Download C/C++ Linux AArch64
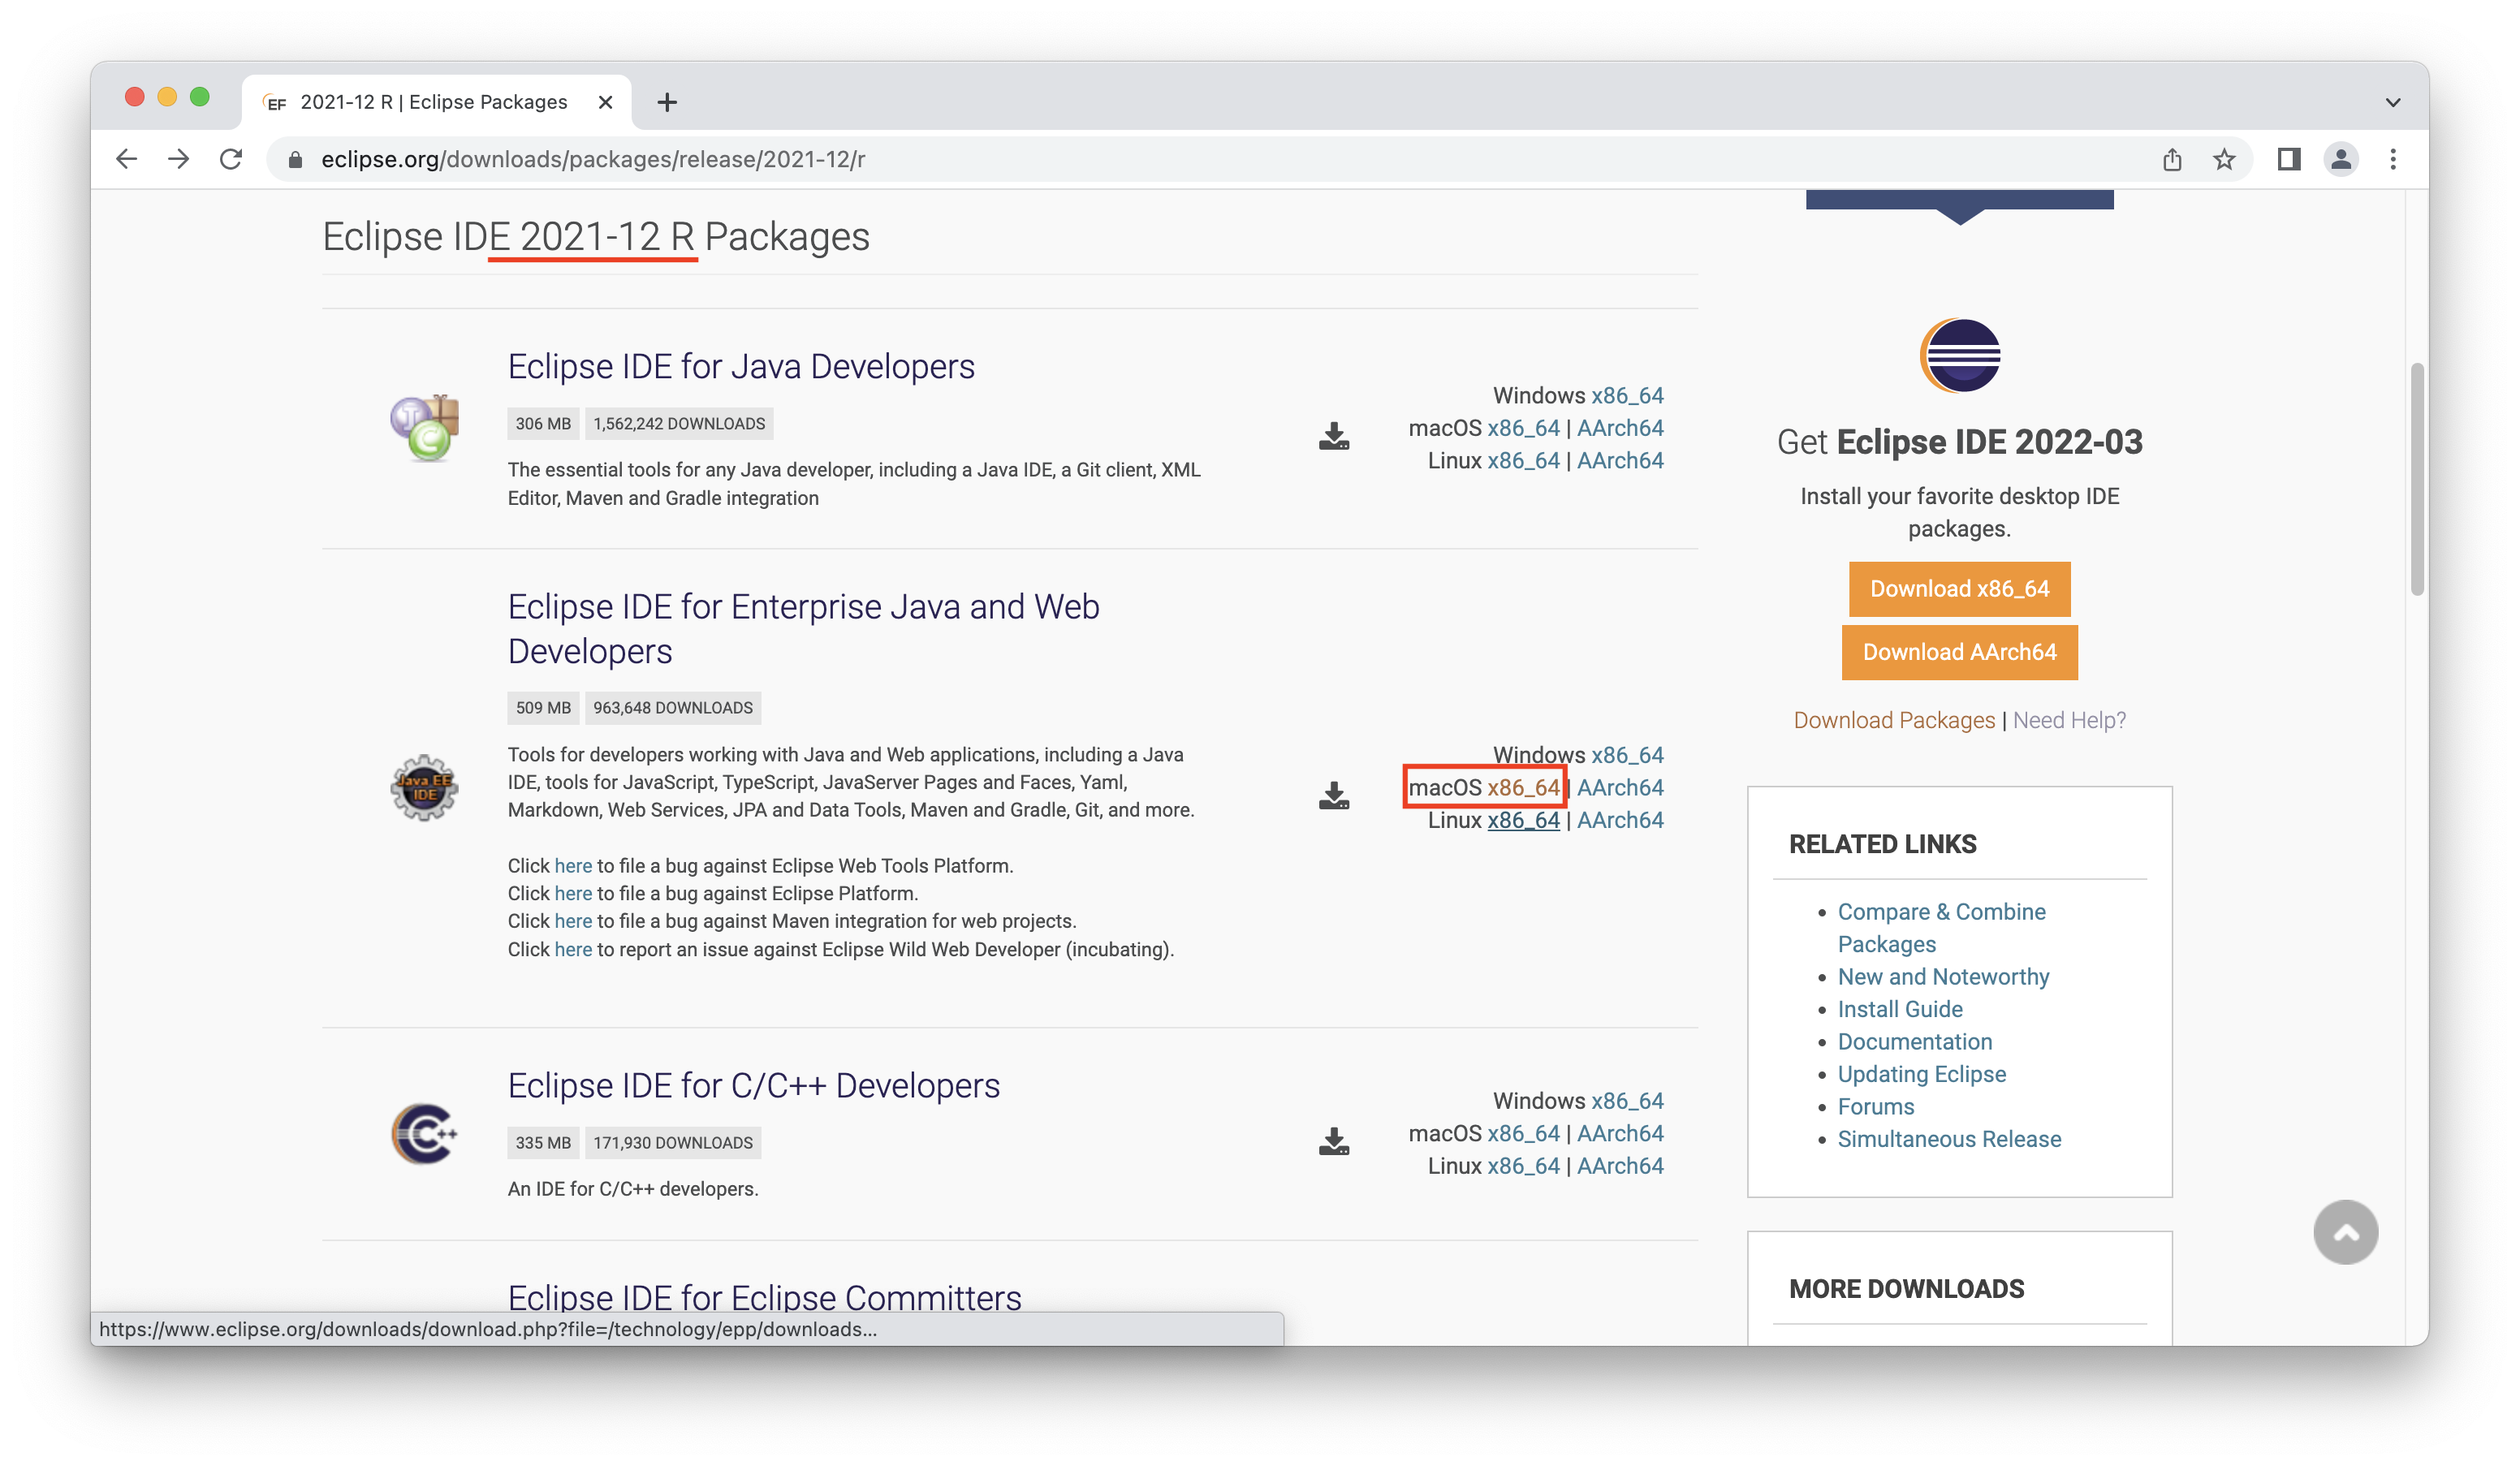 [x=1620, y=1165]
